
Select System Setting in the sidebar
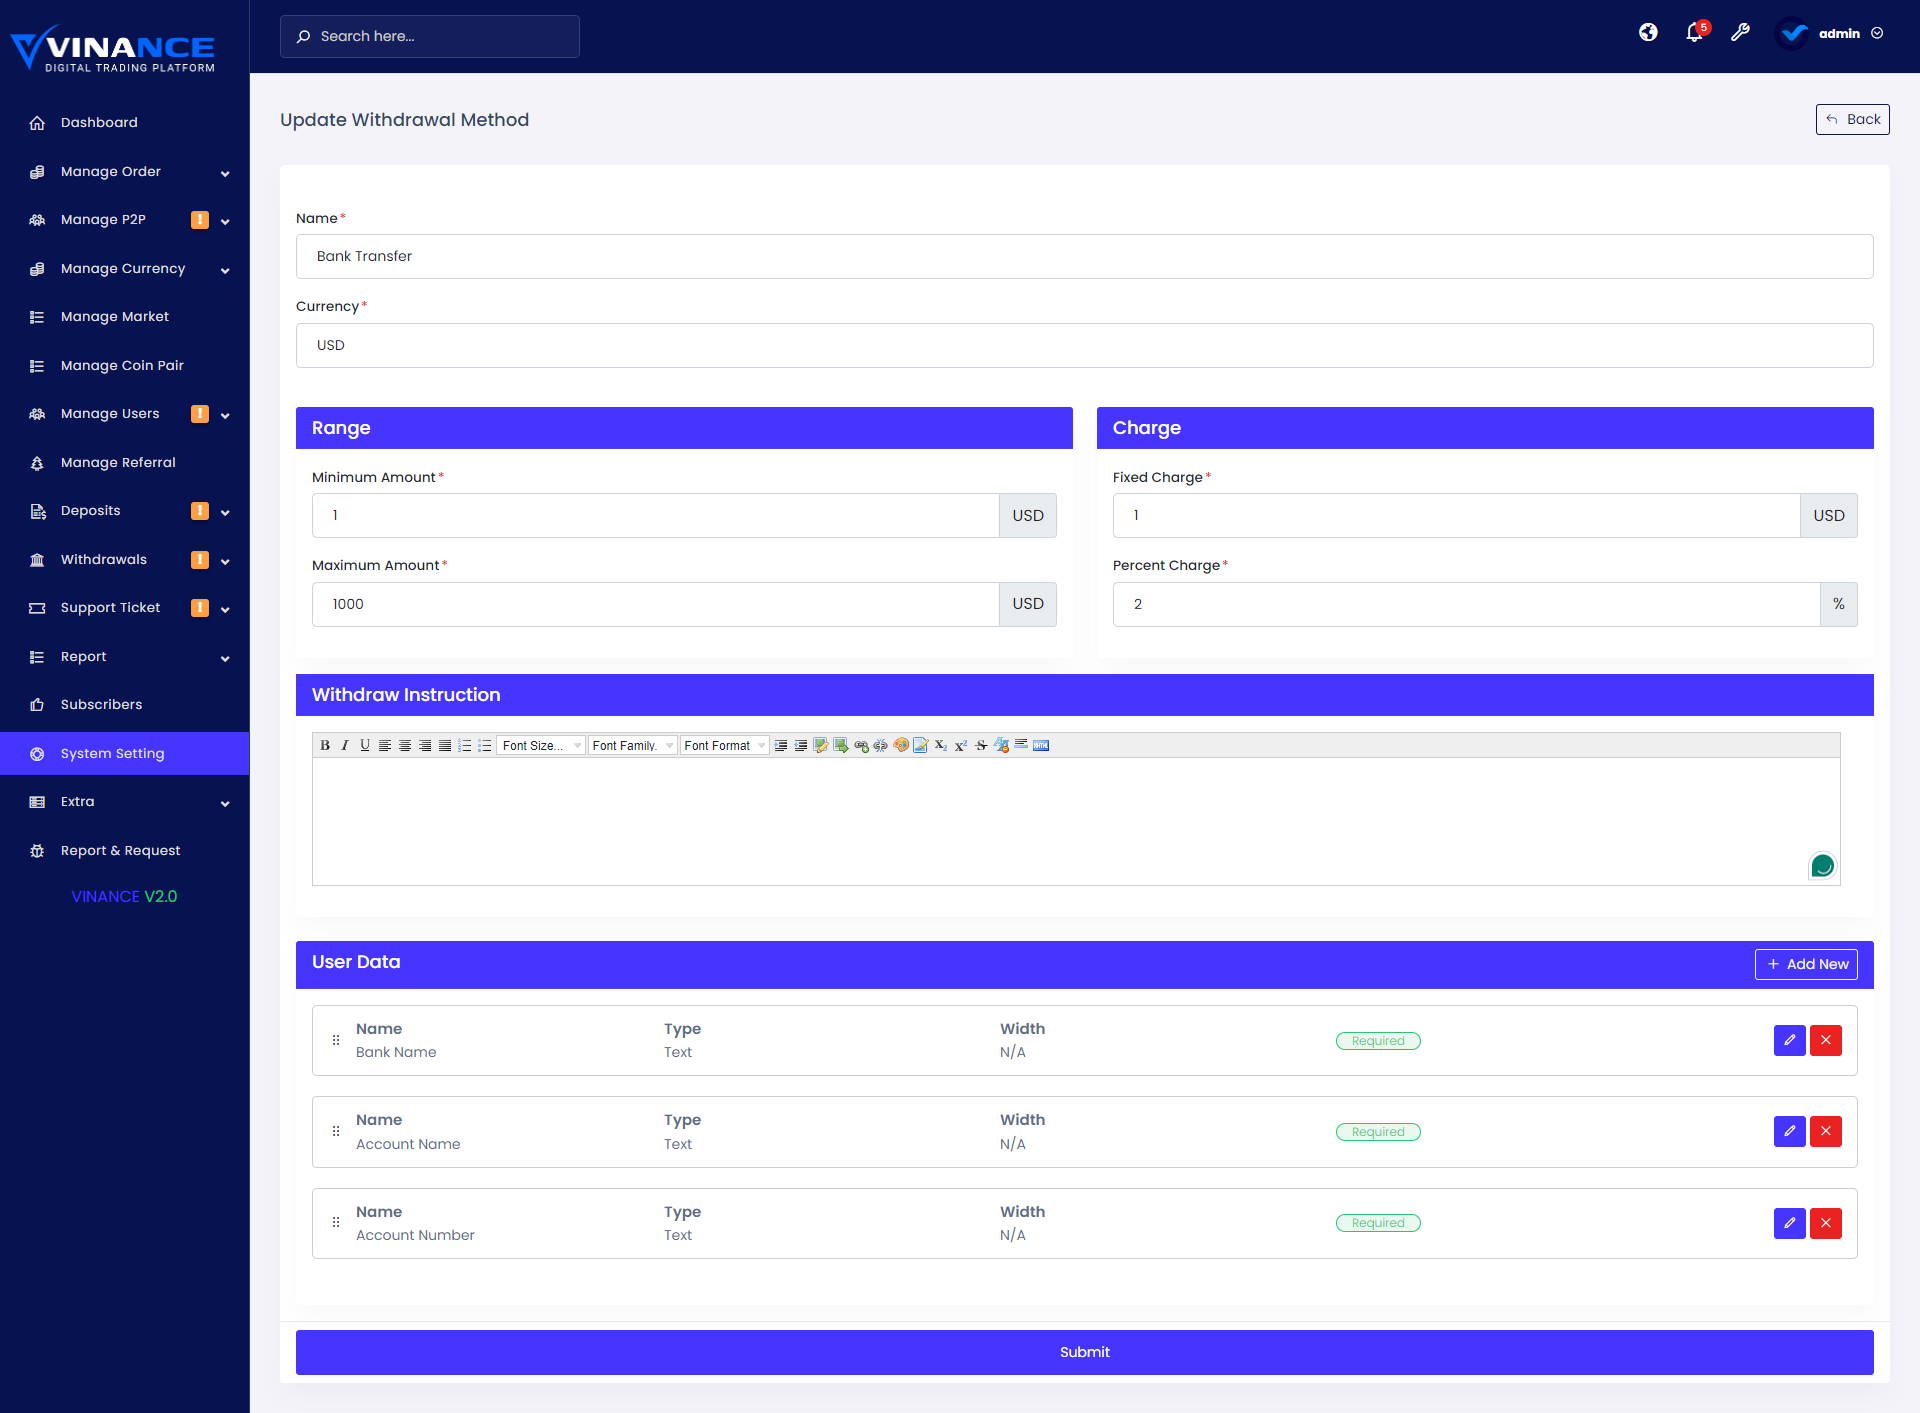click(x=125, y=754)
